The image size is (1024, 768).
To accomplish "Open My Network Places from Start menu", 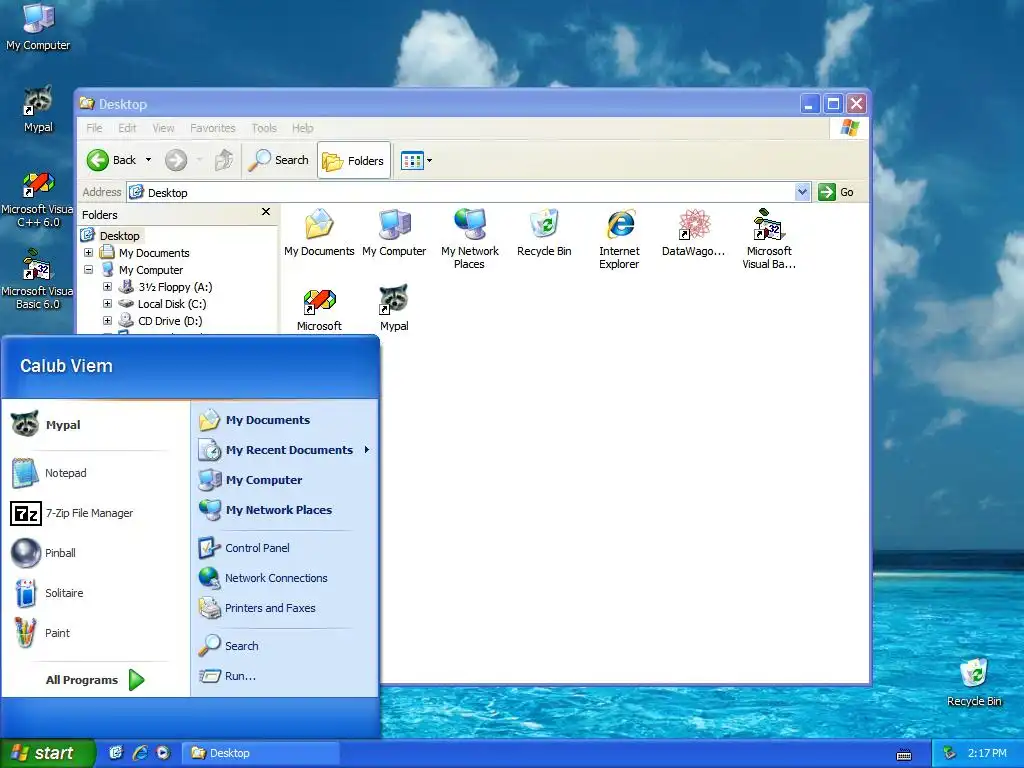I will (x=285, y=510).
